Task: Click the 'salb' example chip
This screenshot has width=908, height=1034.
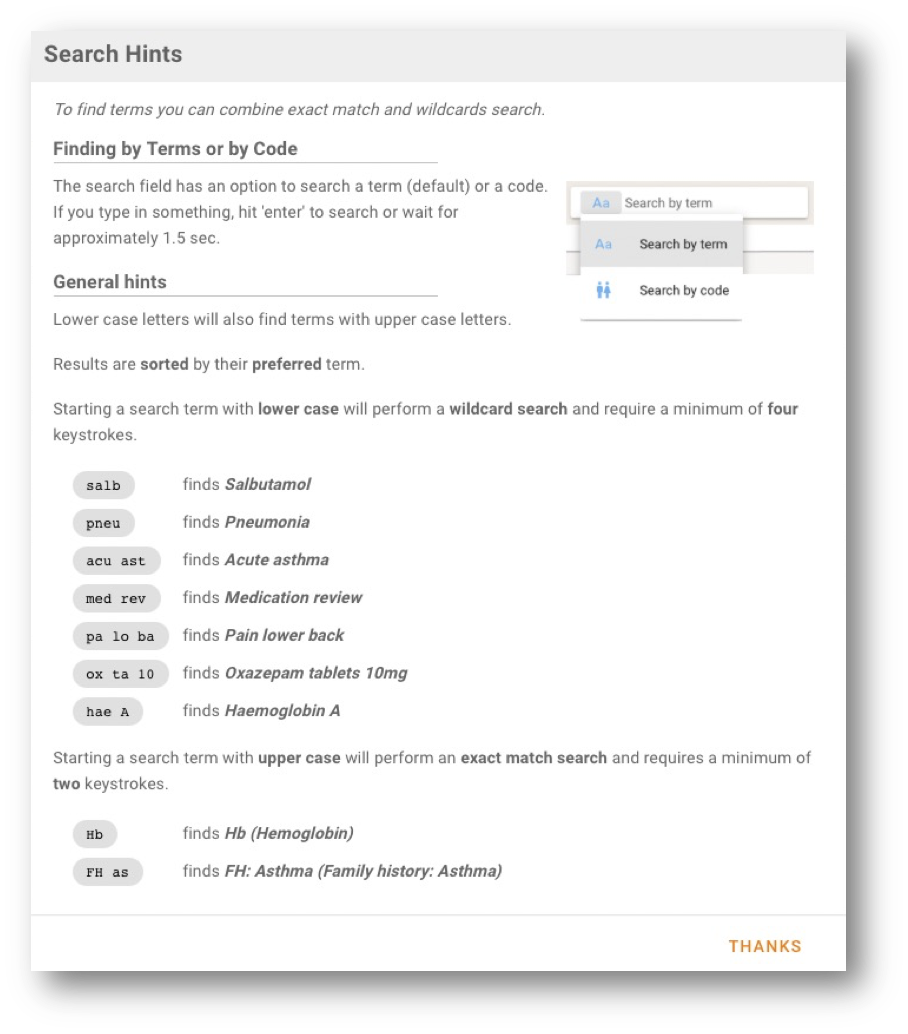Action: coord(103,485)
